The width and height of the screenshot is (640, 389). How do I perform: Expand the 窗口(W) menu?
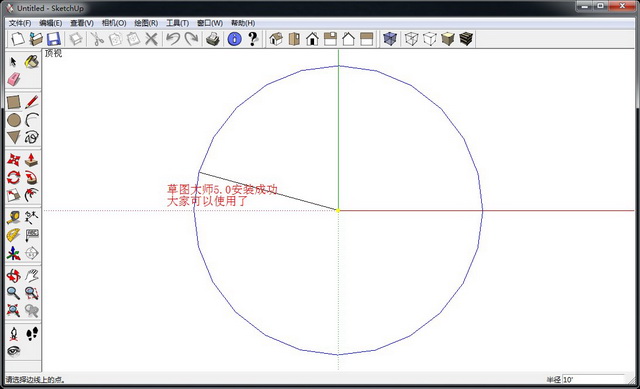(210, 23)
